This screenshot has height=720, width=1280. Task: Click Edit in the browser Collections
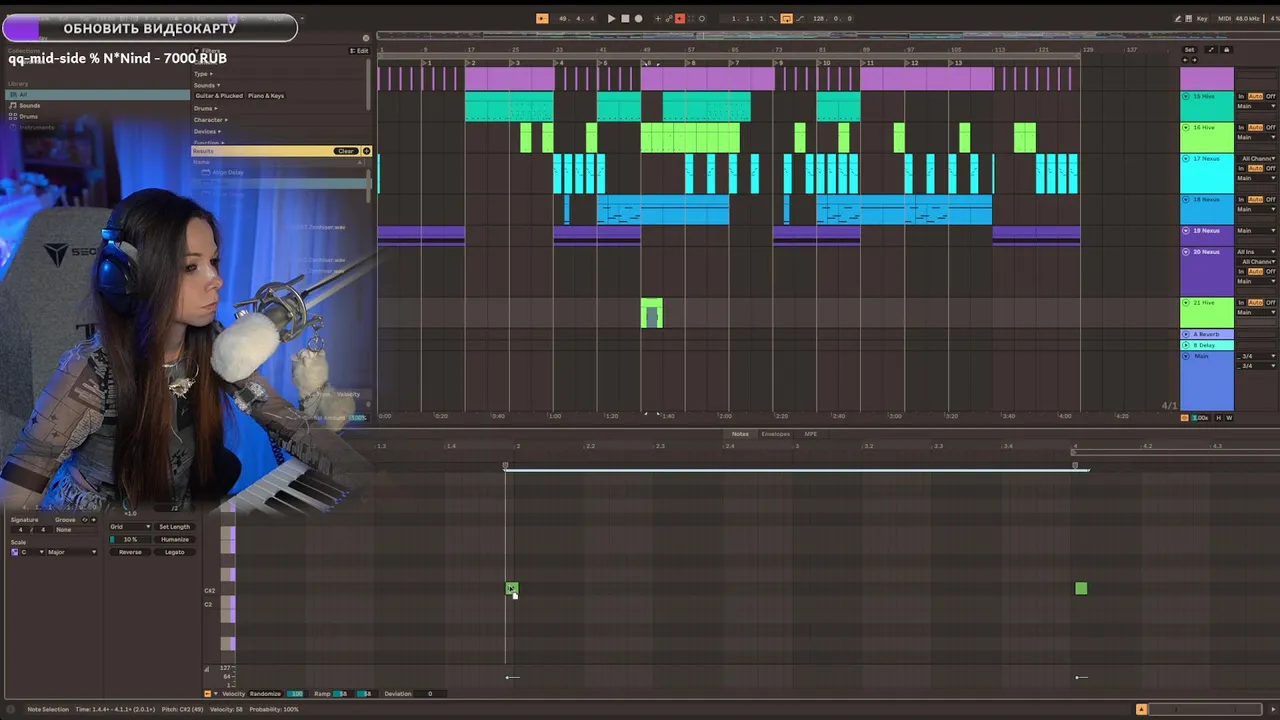tap(359, 50)
